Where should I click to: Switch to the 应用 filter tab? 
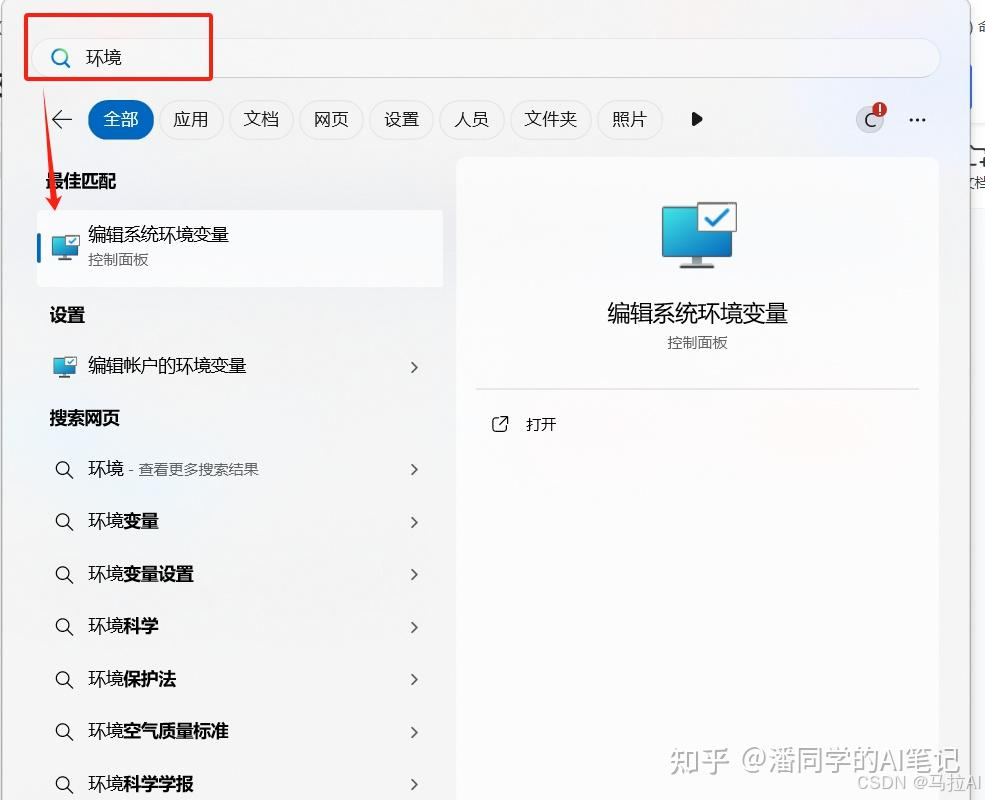pyautogui.click(x=191, y=119)
